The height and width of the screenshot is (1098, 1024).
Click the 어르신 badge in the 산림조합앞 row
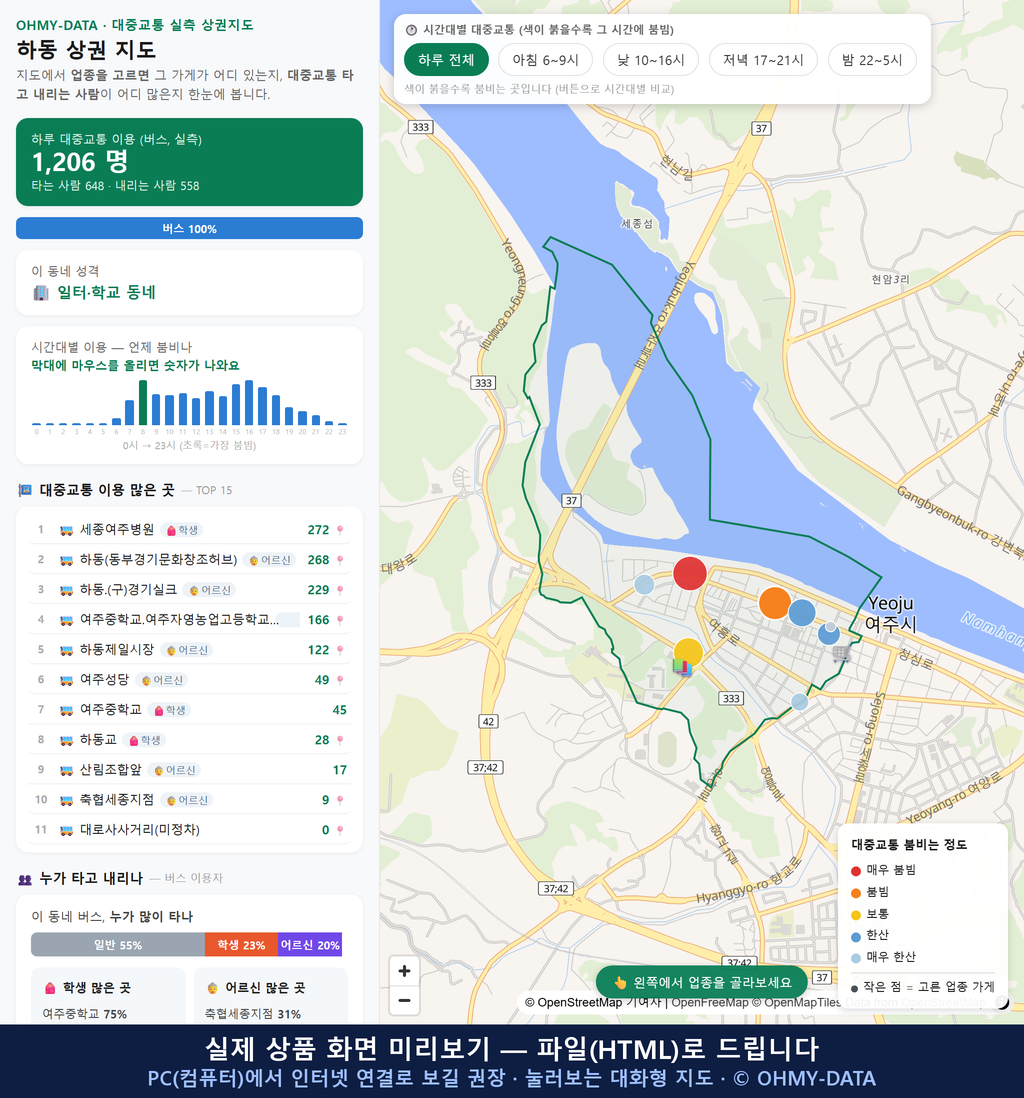pos(174,770)
